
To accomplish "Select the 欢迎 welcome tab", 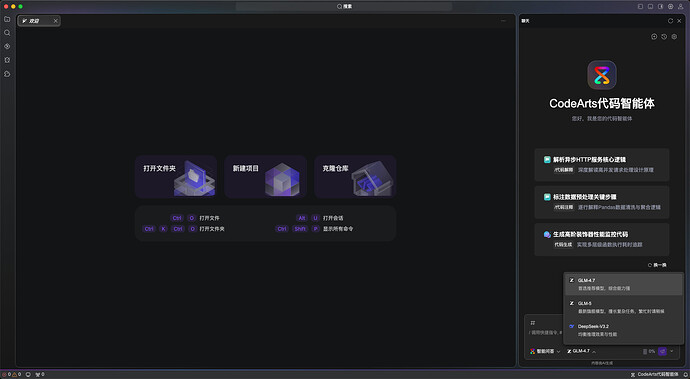I will point(39,21).
